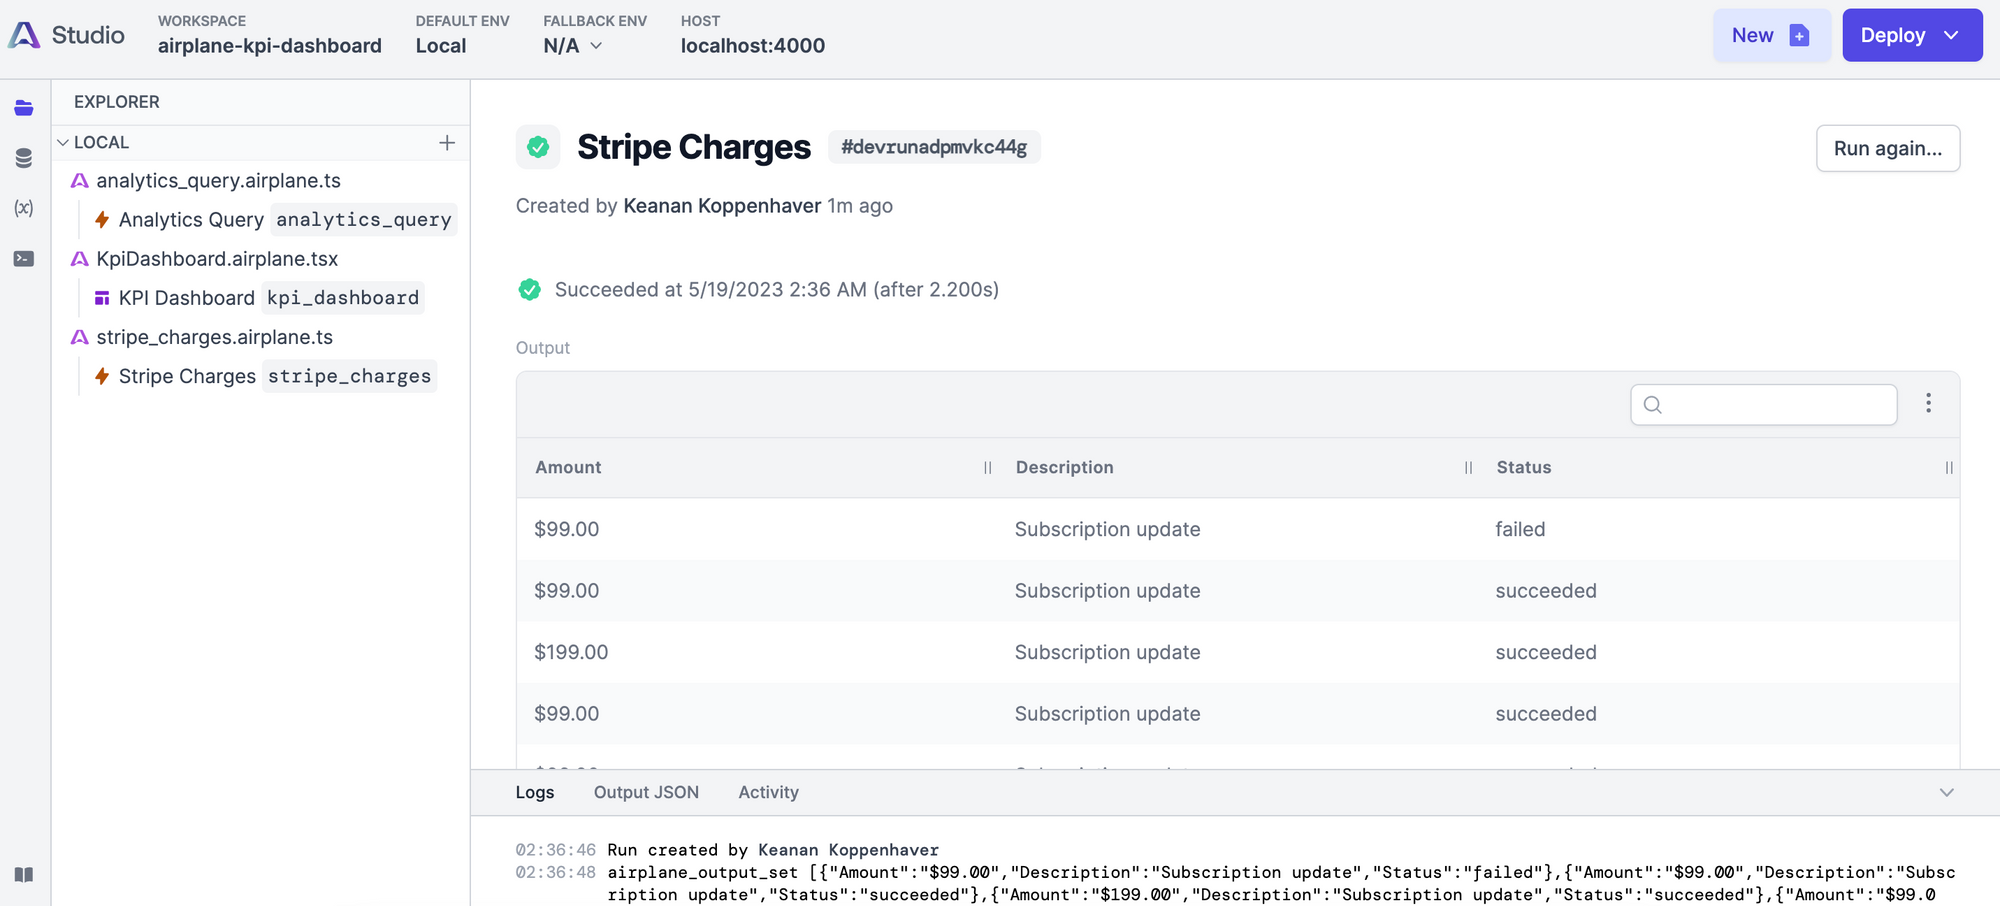2000x906 pixels.
Task: Click the Status column header
Action: (x=1524, y=468)
